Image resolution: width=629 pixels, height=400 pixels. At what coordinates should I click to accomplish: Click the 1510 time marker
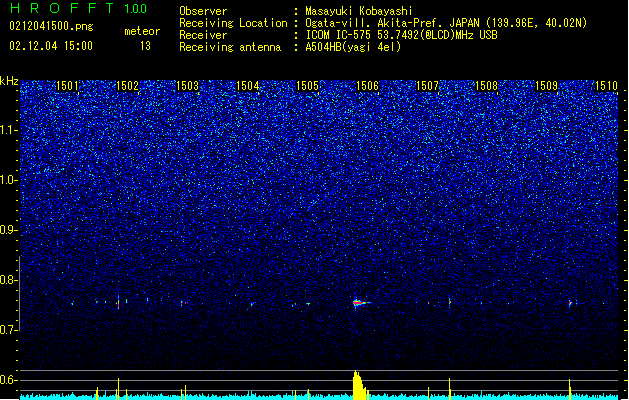coord(606,86)
